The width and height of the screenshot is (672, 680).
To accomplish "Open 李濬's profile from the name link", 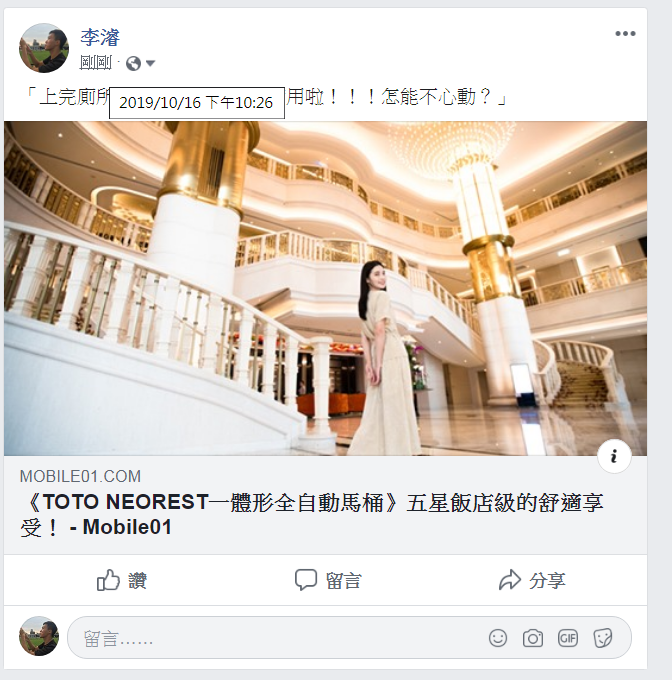I will pos(100,37).
